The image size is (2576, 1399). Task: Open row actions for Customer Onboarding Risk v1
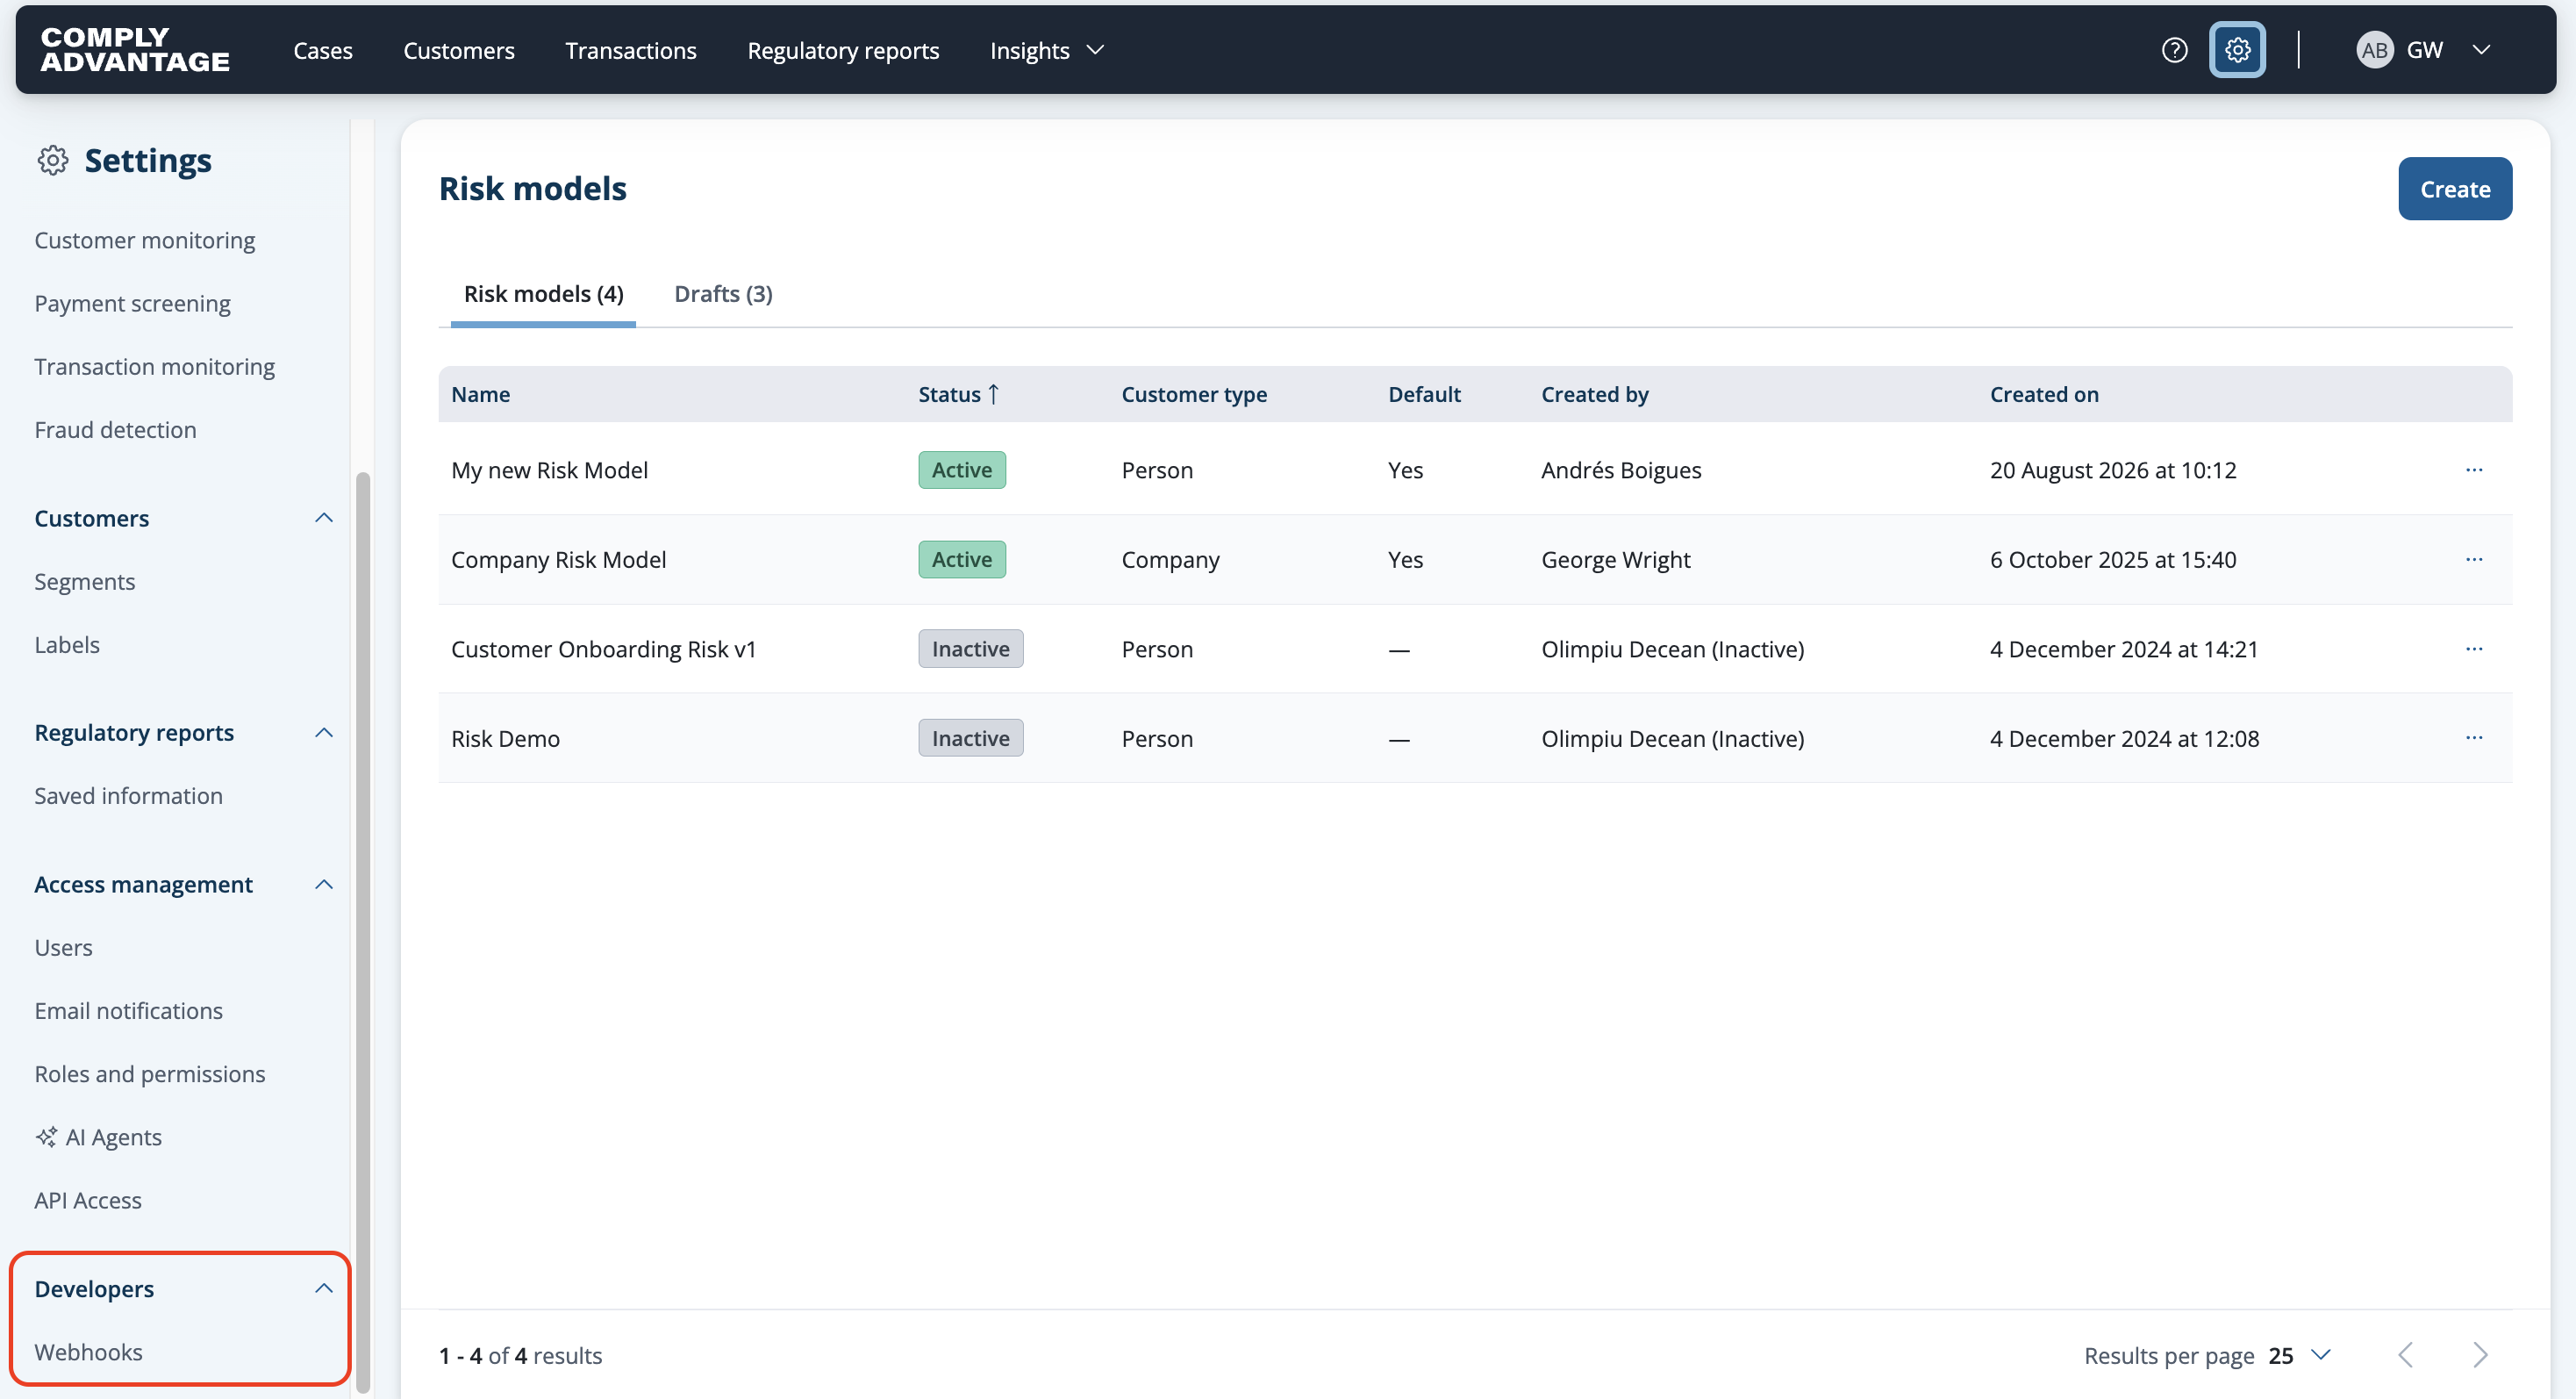(x=2474, y=649)
